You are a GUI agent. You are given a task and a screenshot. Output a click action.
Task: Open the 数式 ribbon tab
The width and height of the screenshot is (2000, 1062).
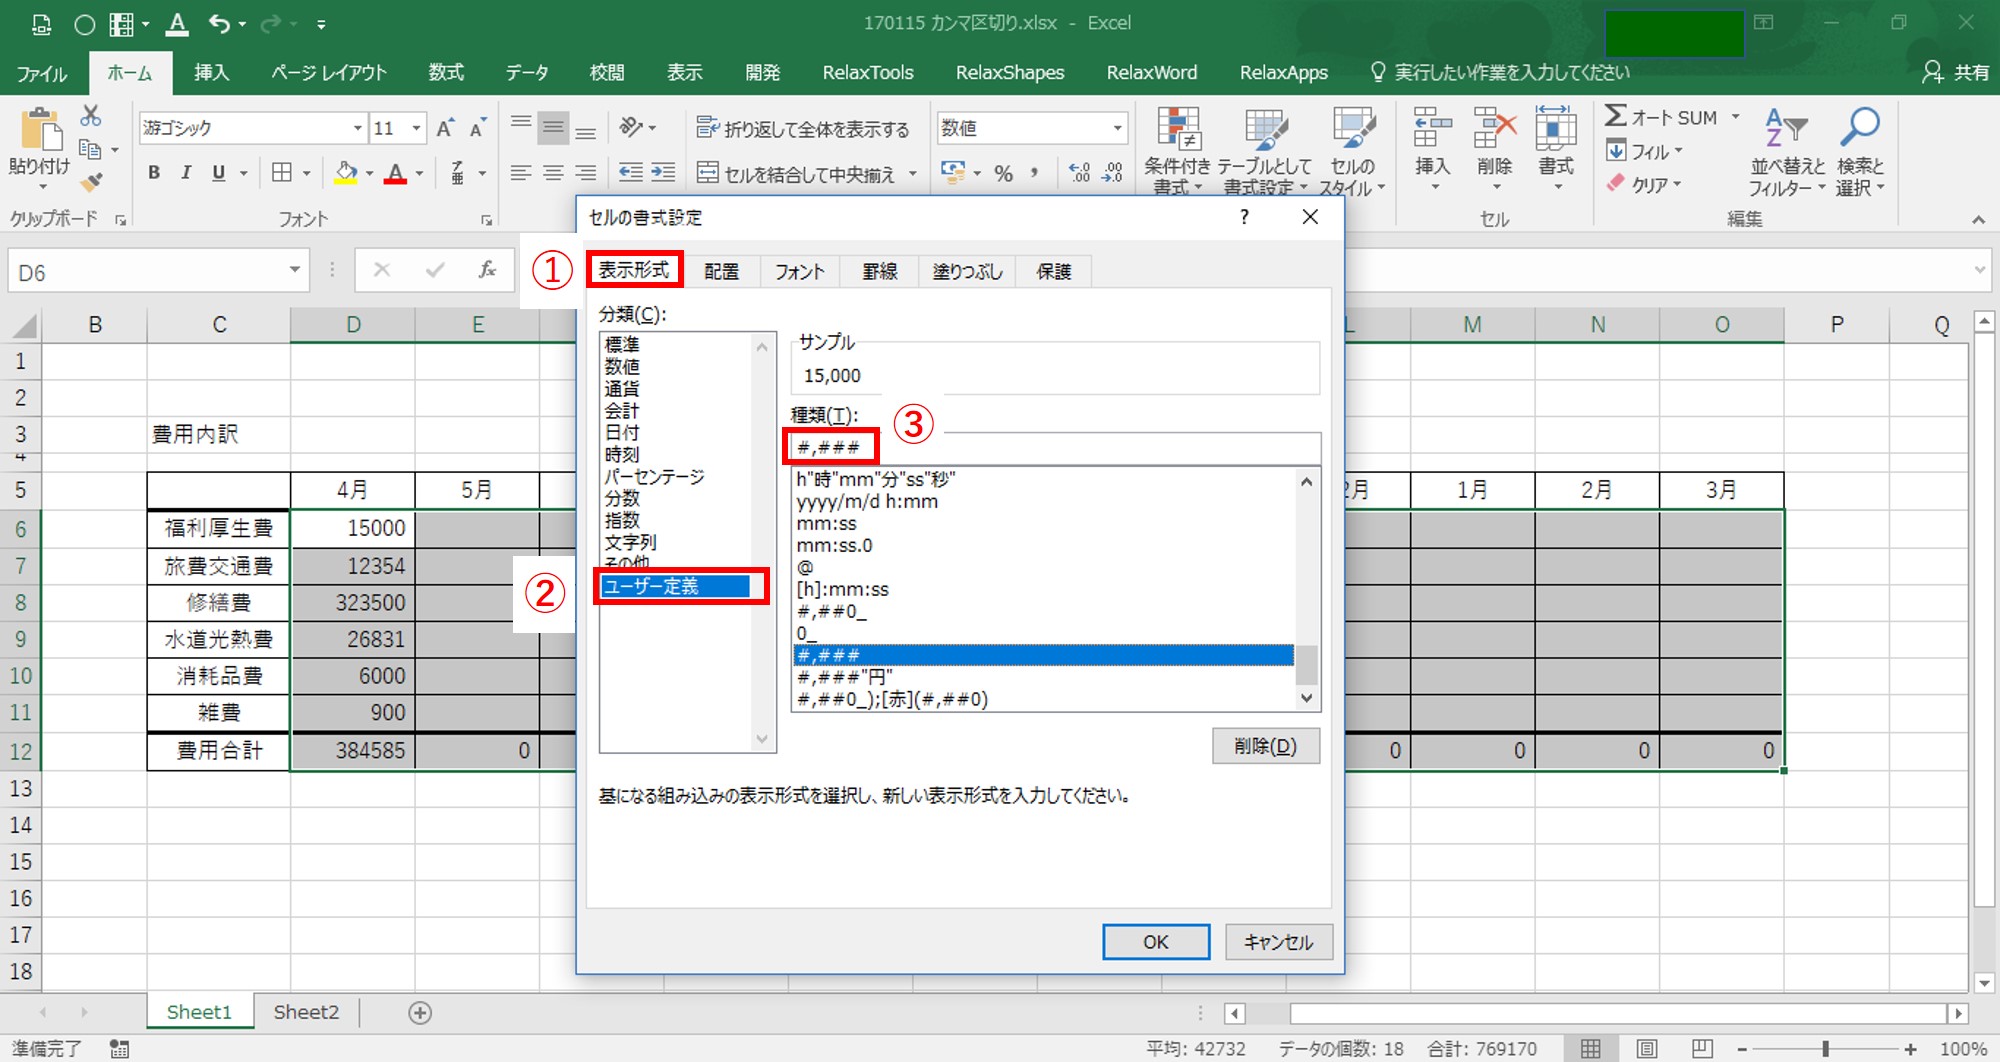tap(446, 72)
